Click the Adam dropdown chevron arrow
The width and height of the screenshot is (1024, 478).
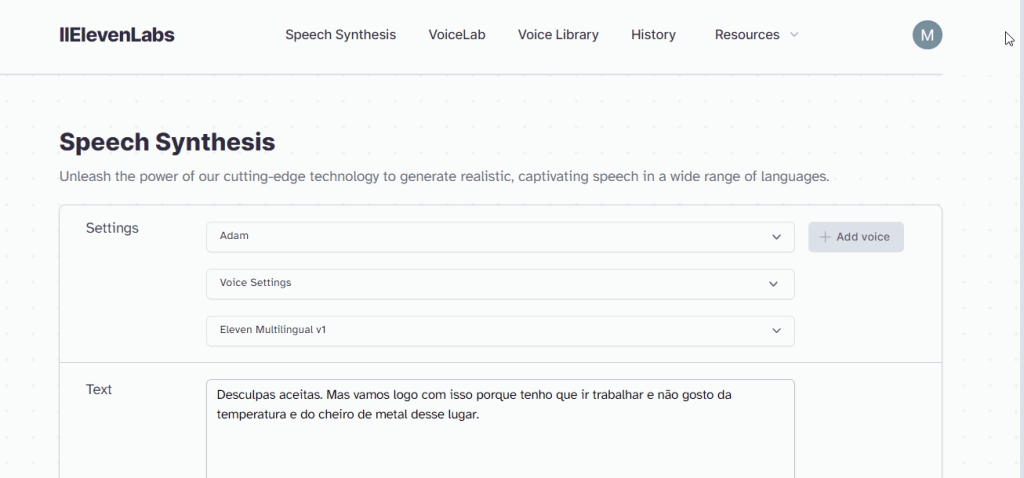click(776, 237)
